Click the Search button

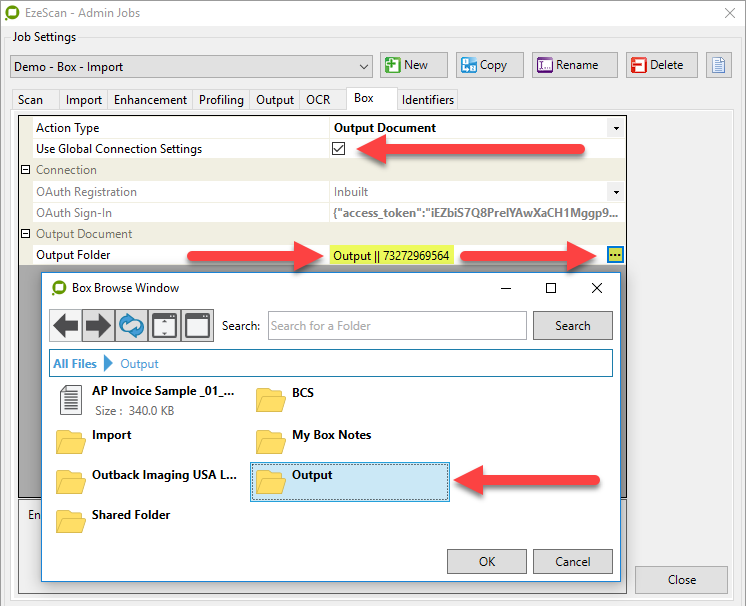point(572,325)
